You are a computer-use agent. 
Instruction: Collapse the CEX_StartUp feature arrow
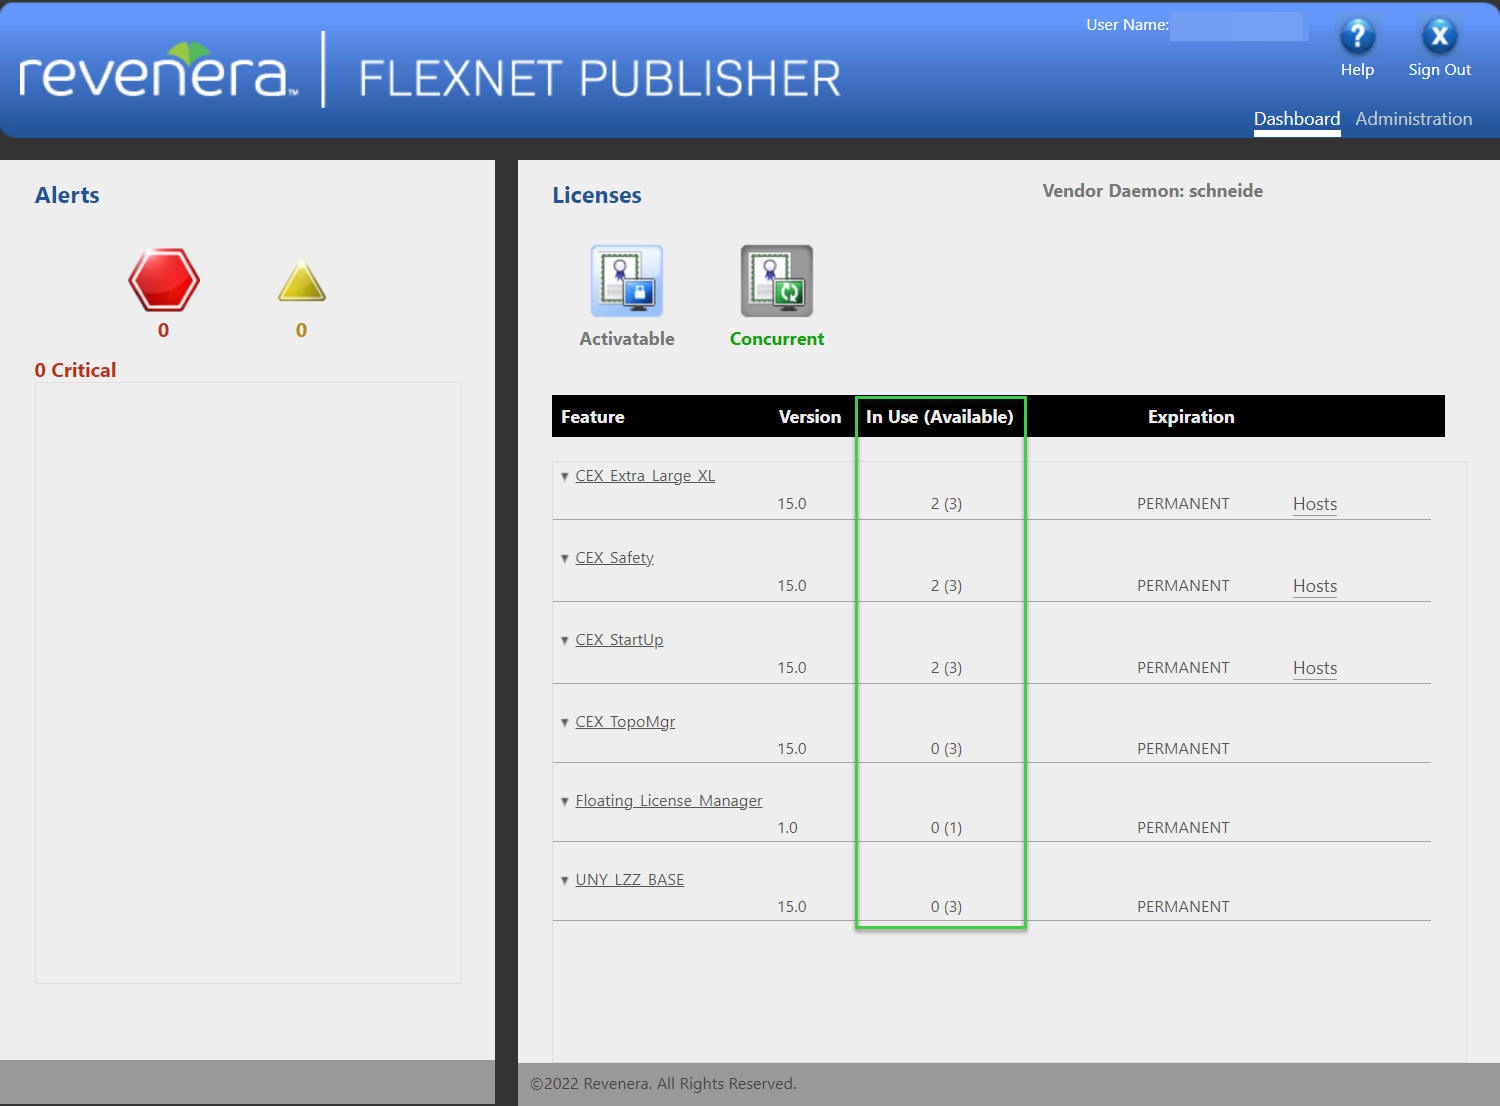565,641
